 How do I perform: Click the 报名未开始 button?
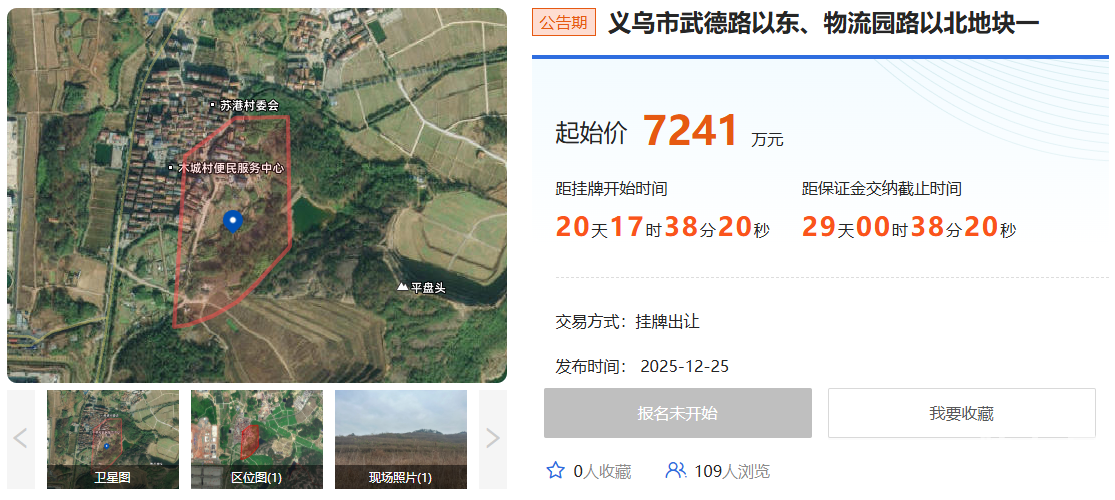click(x=678, y=413)
